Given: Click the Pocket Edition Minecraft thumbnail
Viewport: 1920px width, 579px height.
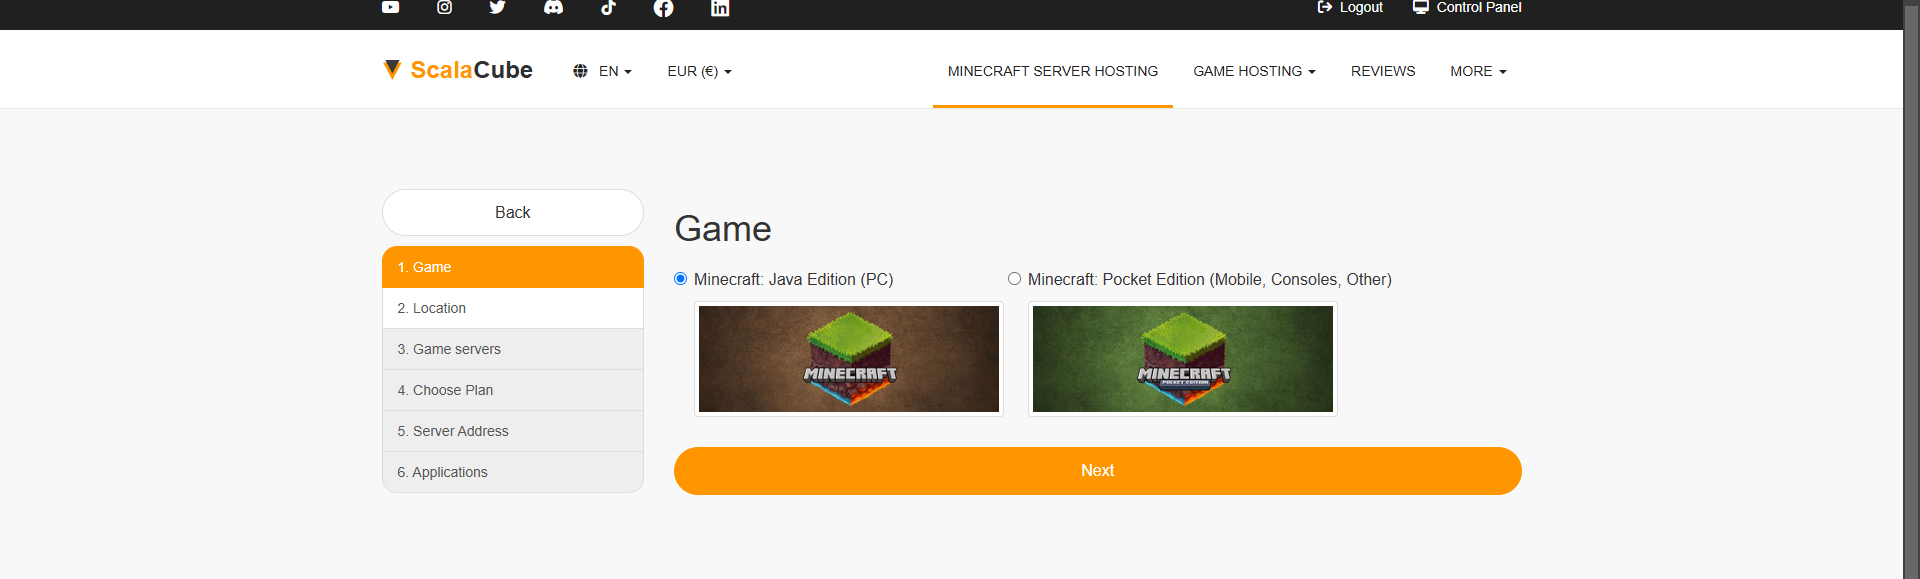Looking at the screenshot, I should tap(1183, 359).
